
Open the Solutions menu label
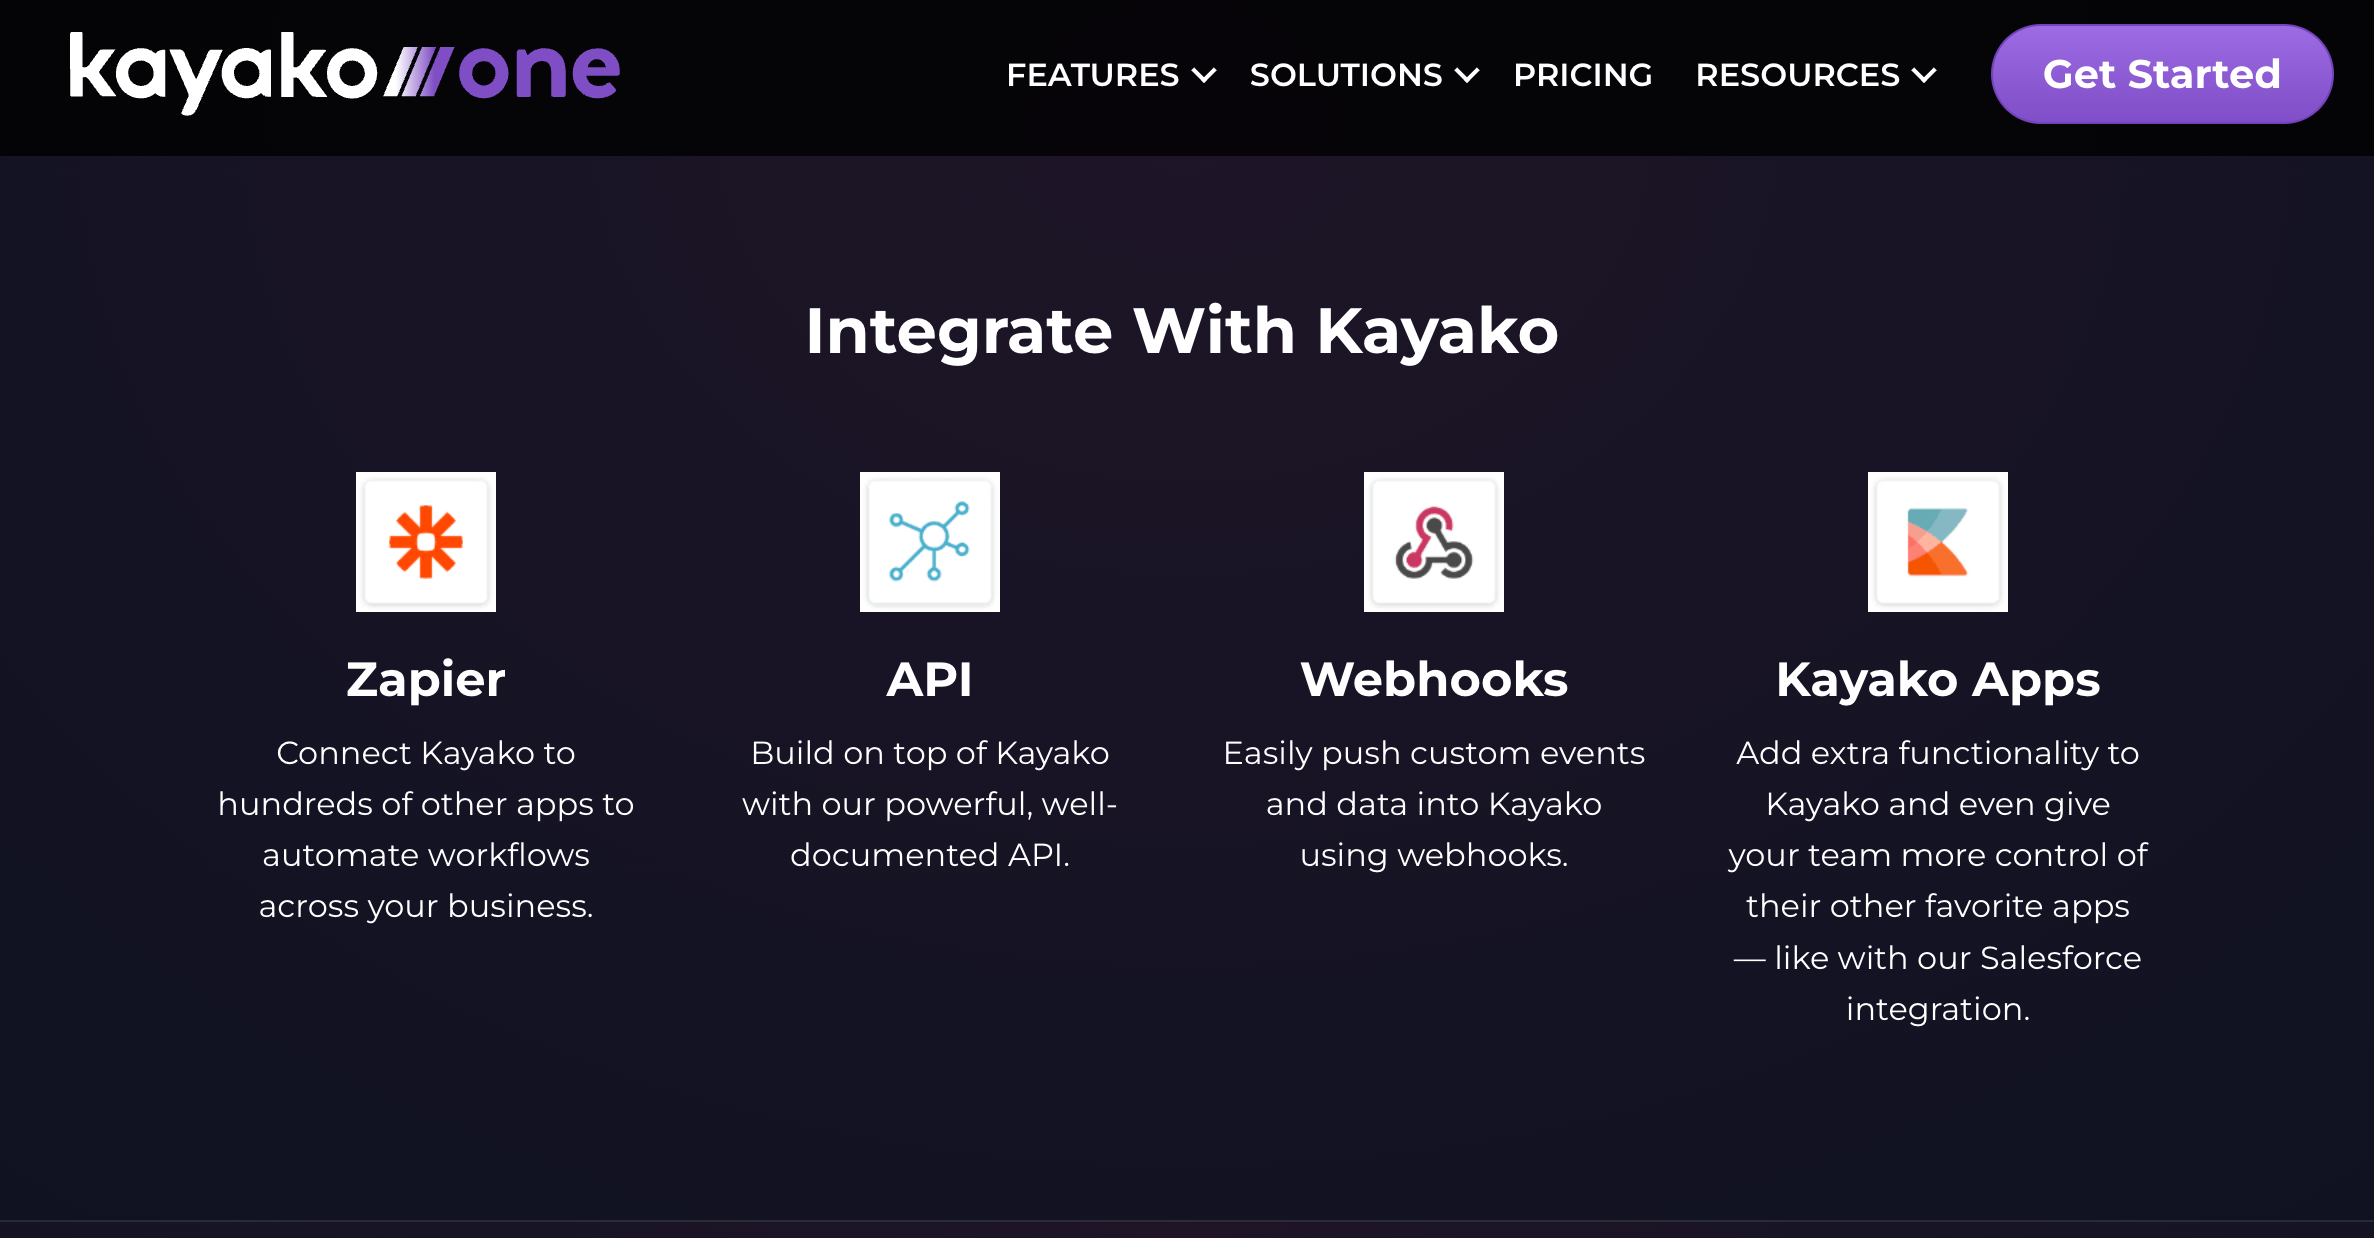click(x=1345, y=75)
